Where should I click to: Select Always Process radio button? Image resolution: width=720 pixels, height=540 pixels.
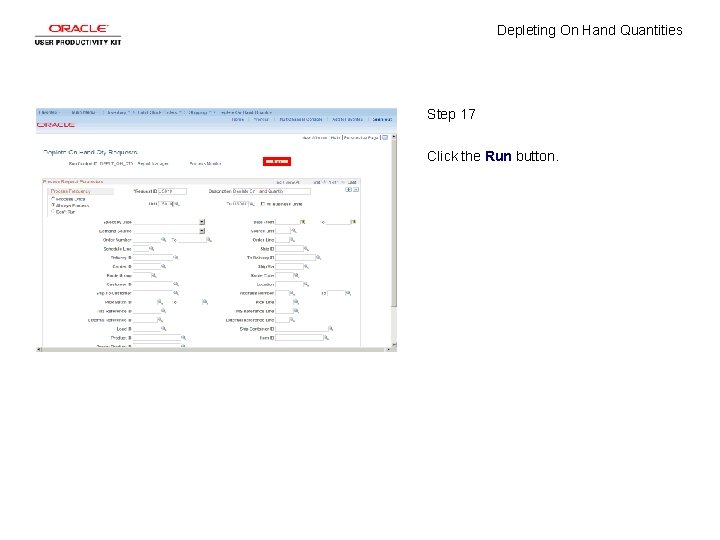pyautogui.click(x=53, y=205)
